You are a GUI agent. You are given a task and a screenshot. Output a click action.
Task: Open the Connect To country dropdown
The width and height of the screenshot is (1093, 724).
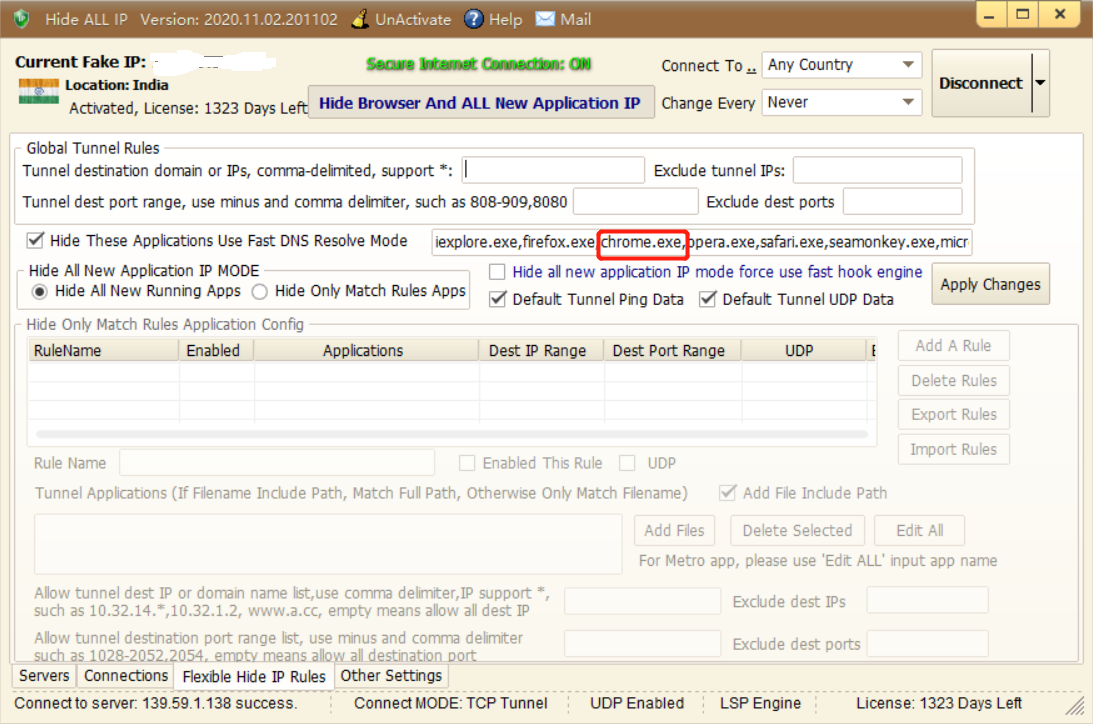[x=841, y=65]
